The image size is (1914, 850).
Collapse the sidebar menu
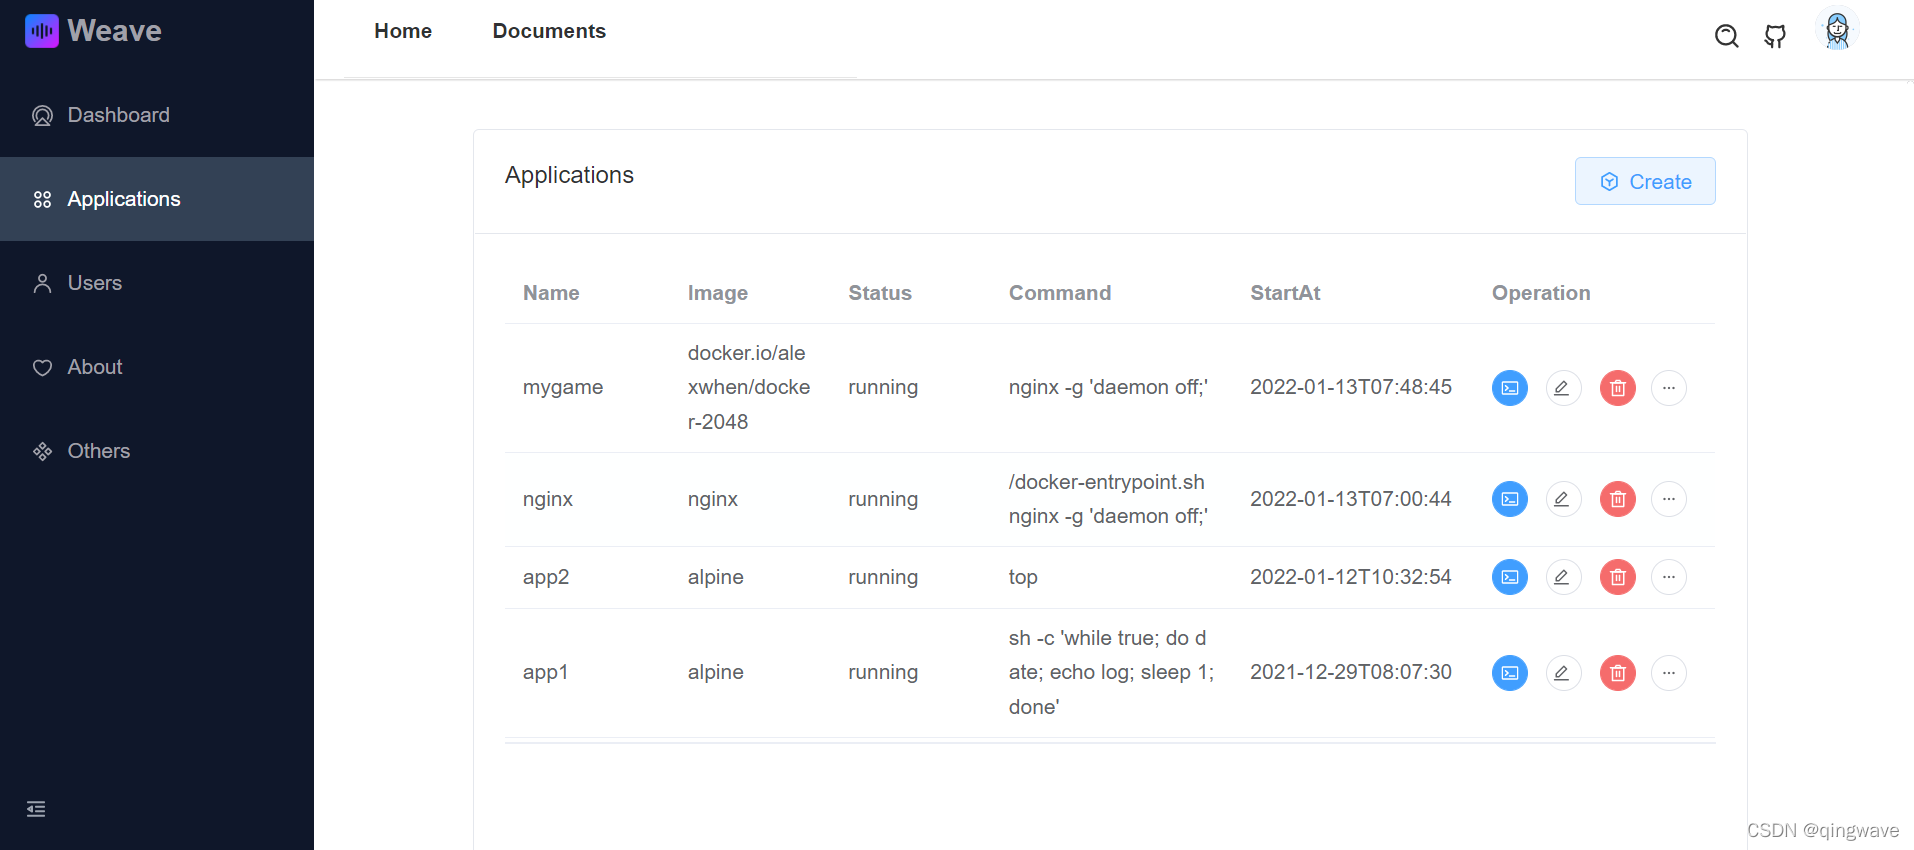tap(36, 809)
